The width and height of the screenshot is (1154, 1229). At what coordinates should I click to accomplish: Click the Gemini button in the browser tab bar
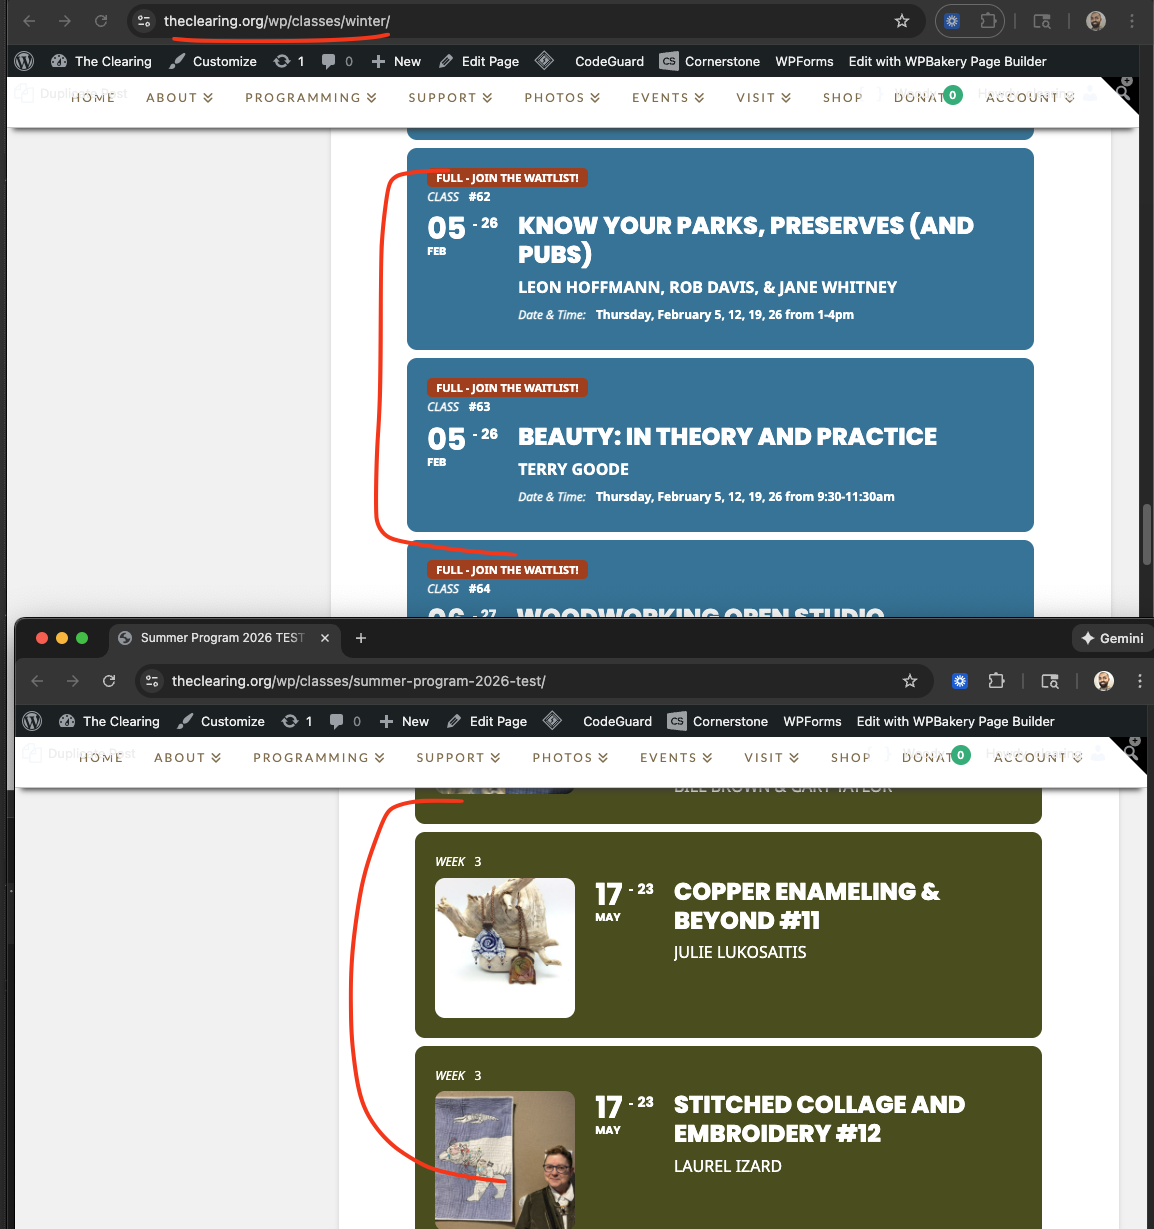coord(1111,638)
